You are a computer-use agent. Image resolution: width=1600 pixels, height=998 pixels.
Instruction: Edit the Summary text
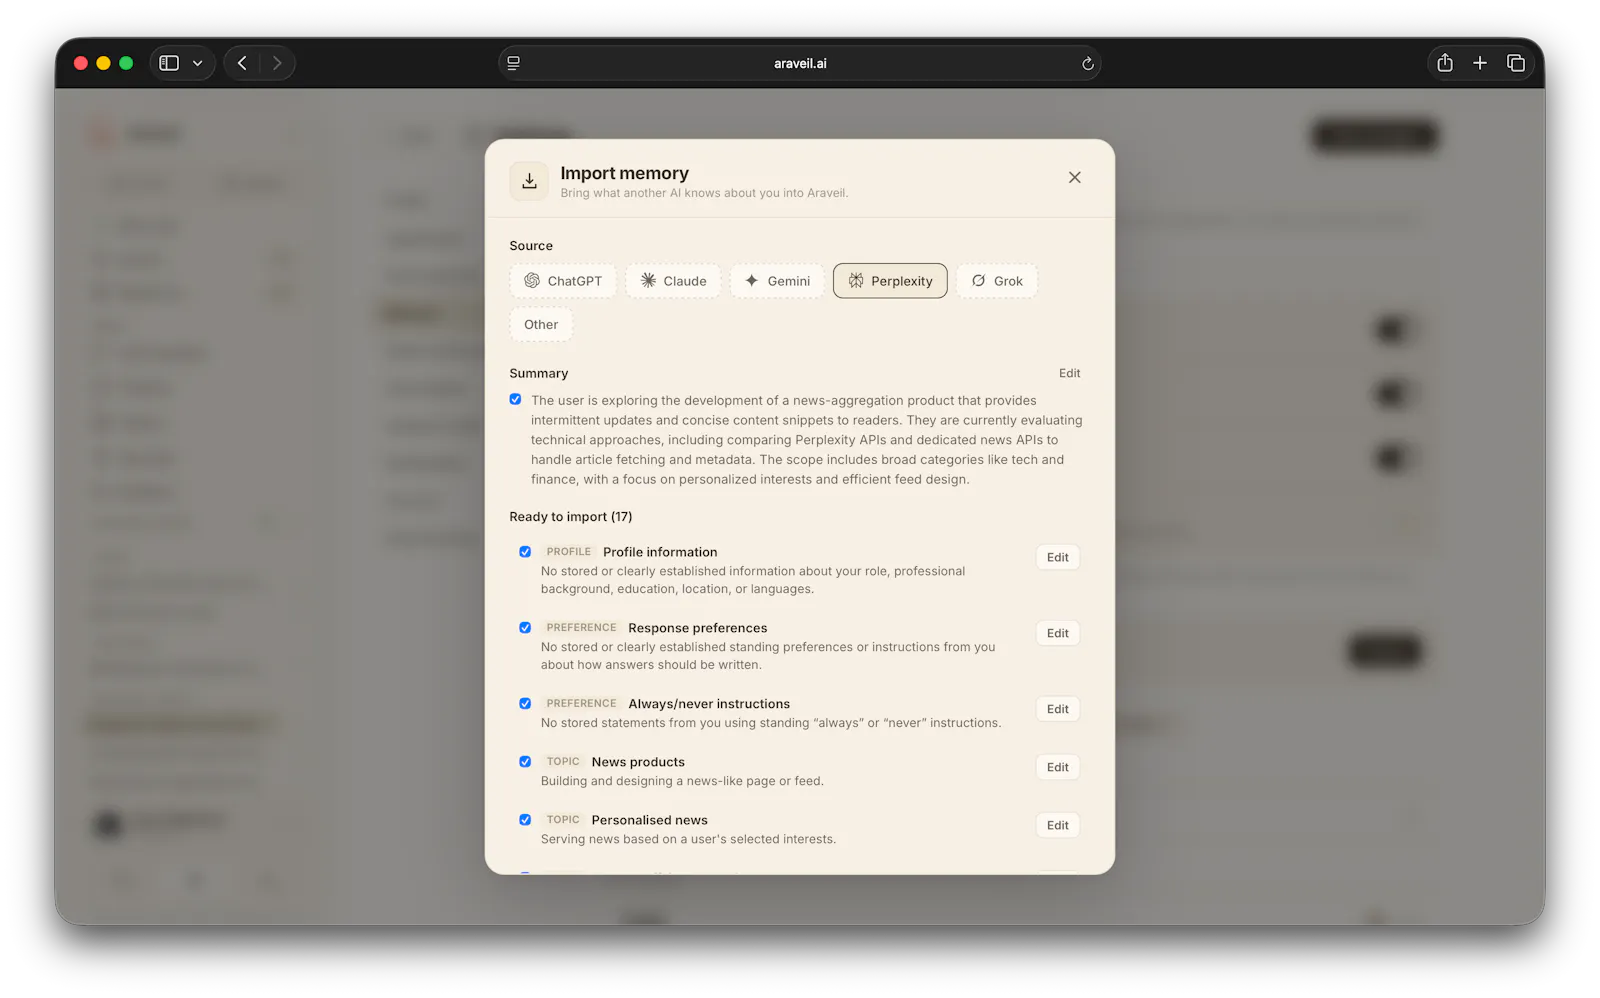coord(1070,373)
